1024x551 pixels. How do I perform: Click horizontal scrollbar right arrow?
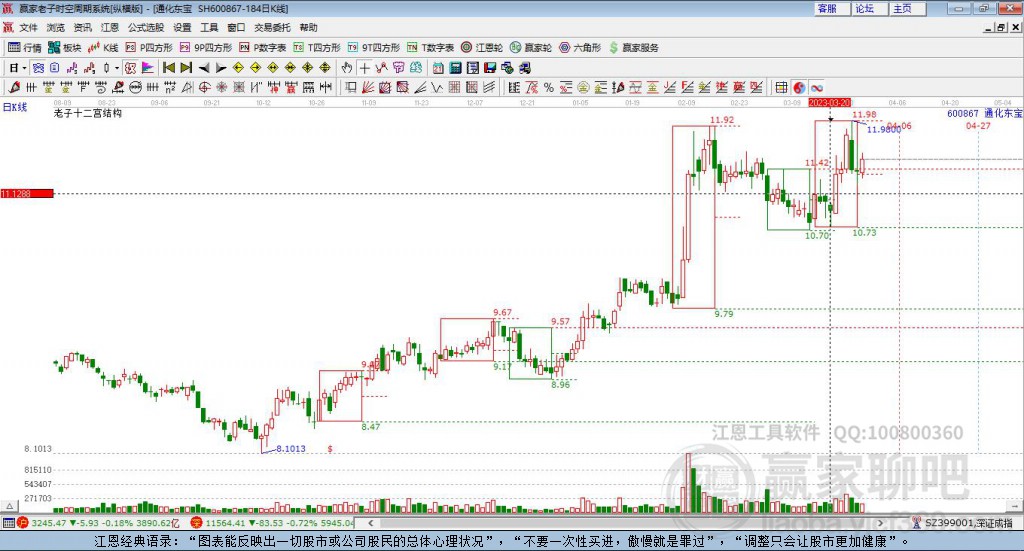880,523
